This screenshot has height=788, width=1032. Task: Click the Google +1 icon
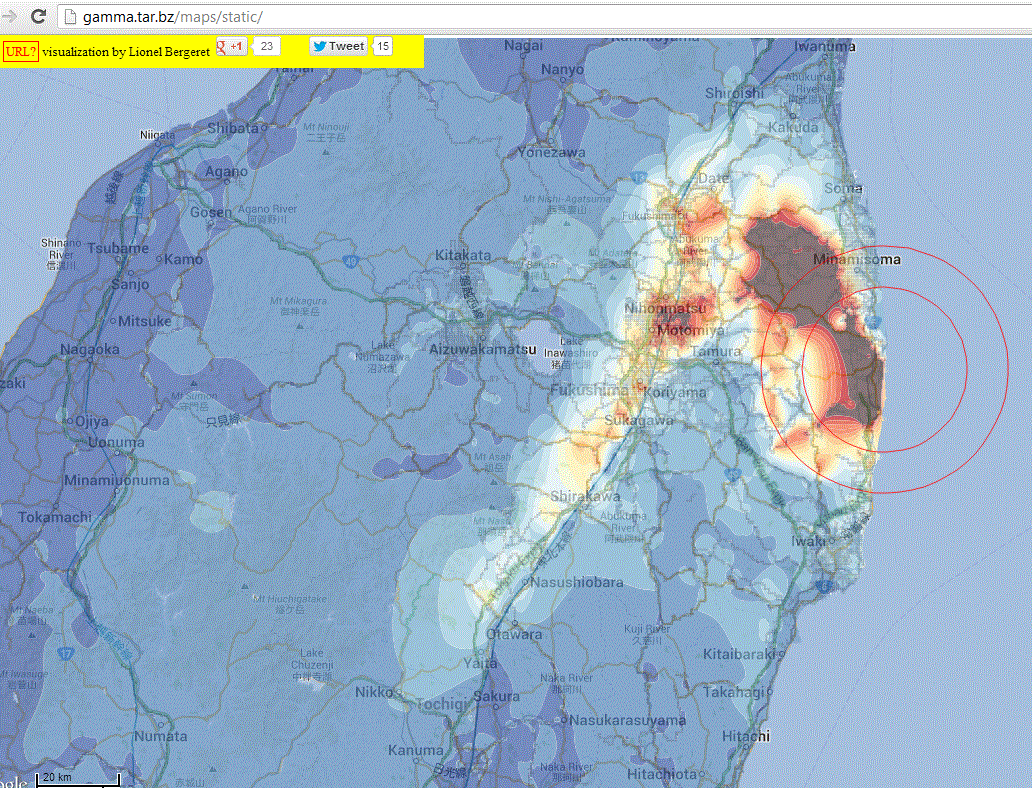coord(222,46)
